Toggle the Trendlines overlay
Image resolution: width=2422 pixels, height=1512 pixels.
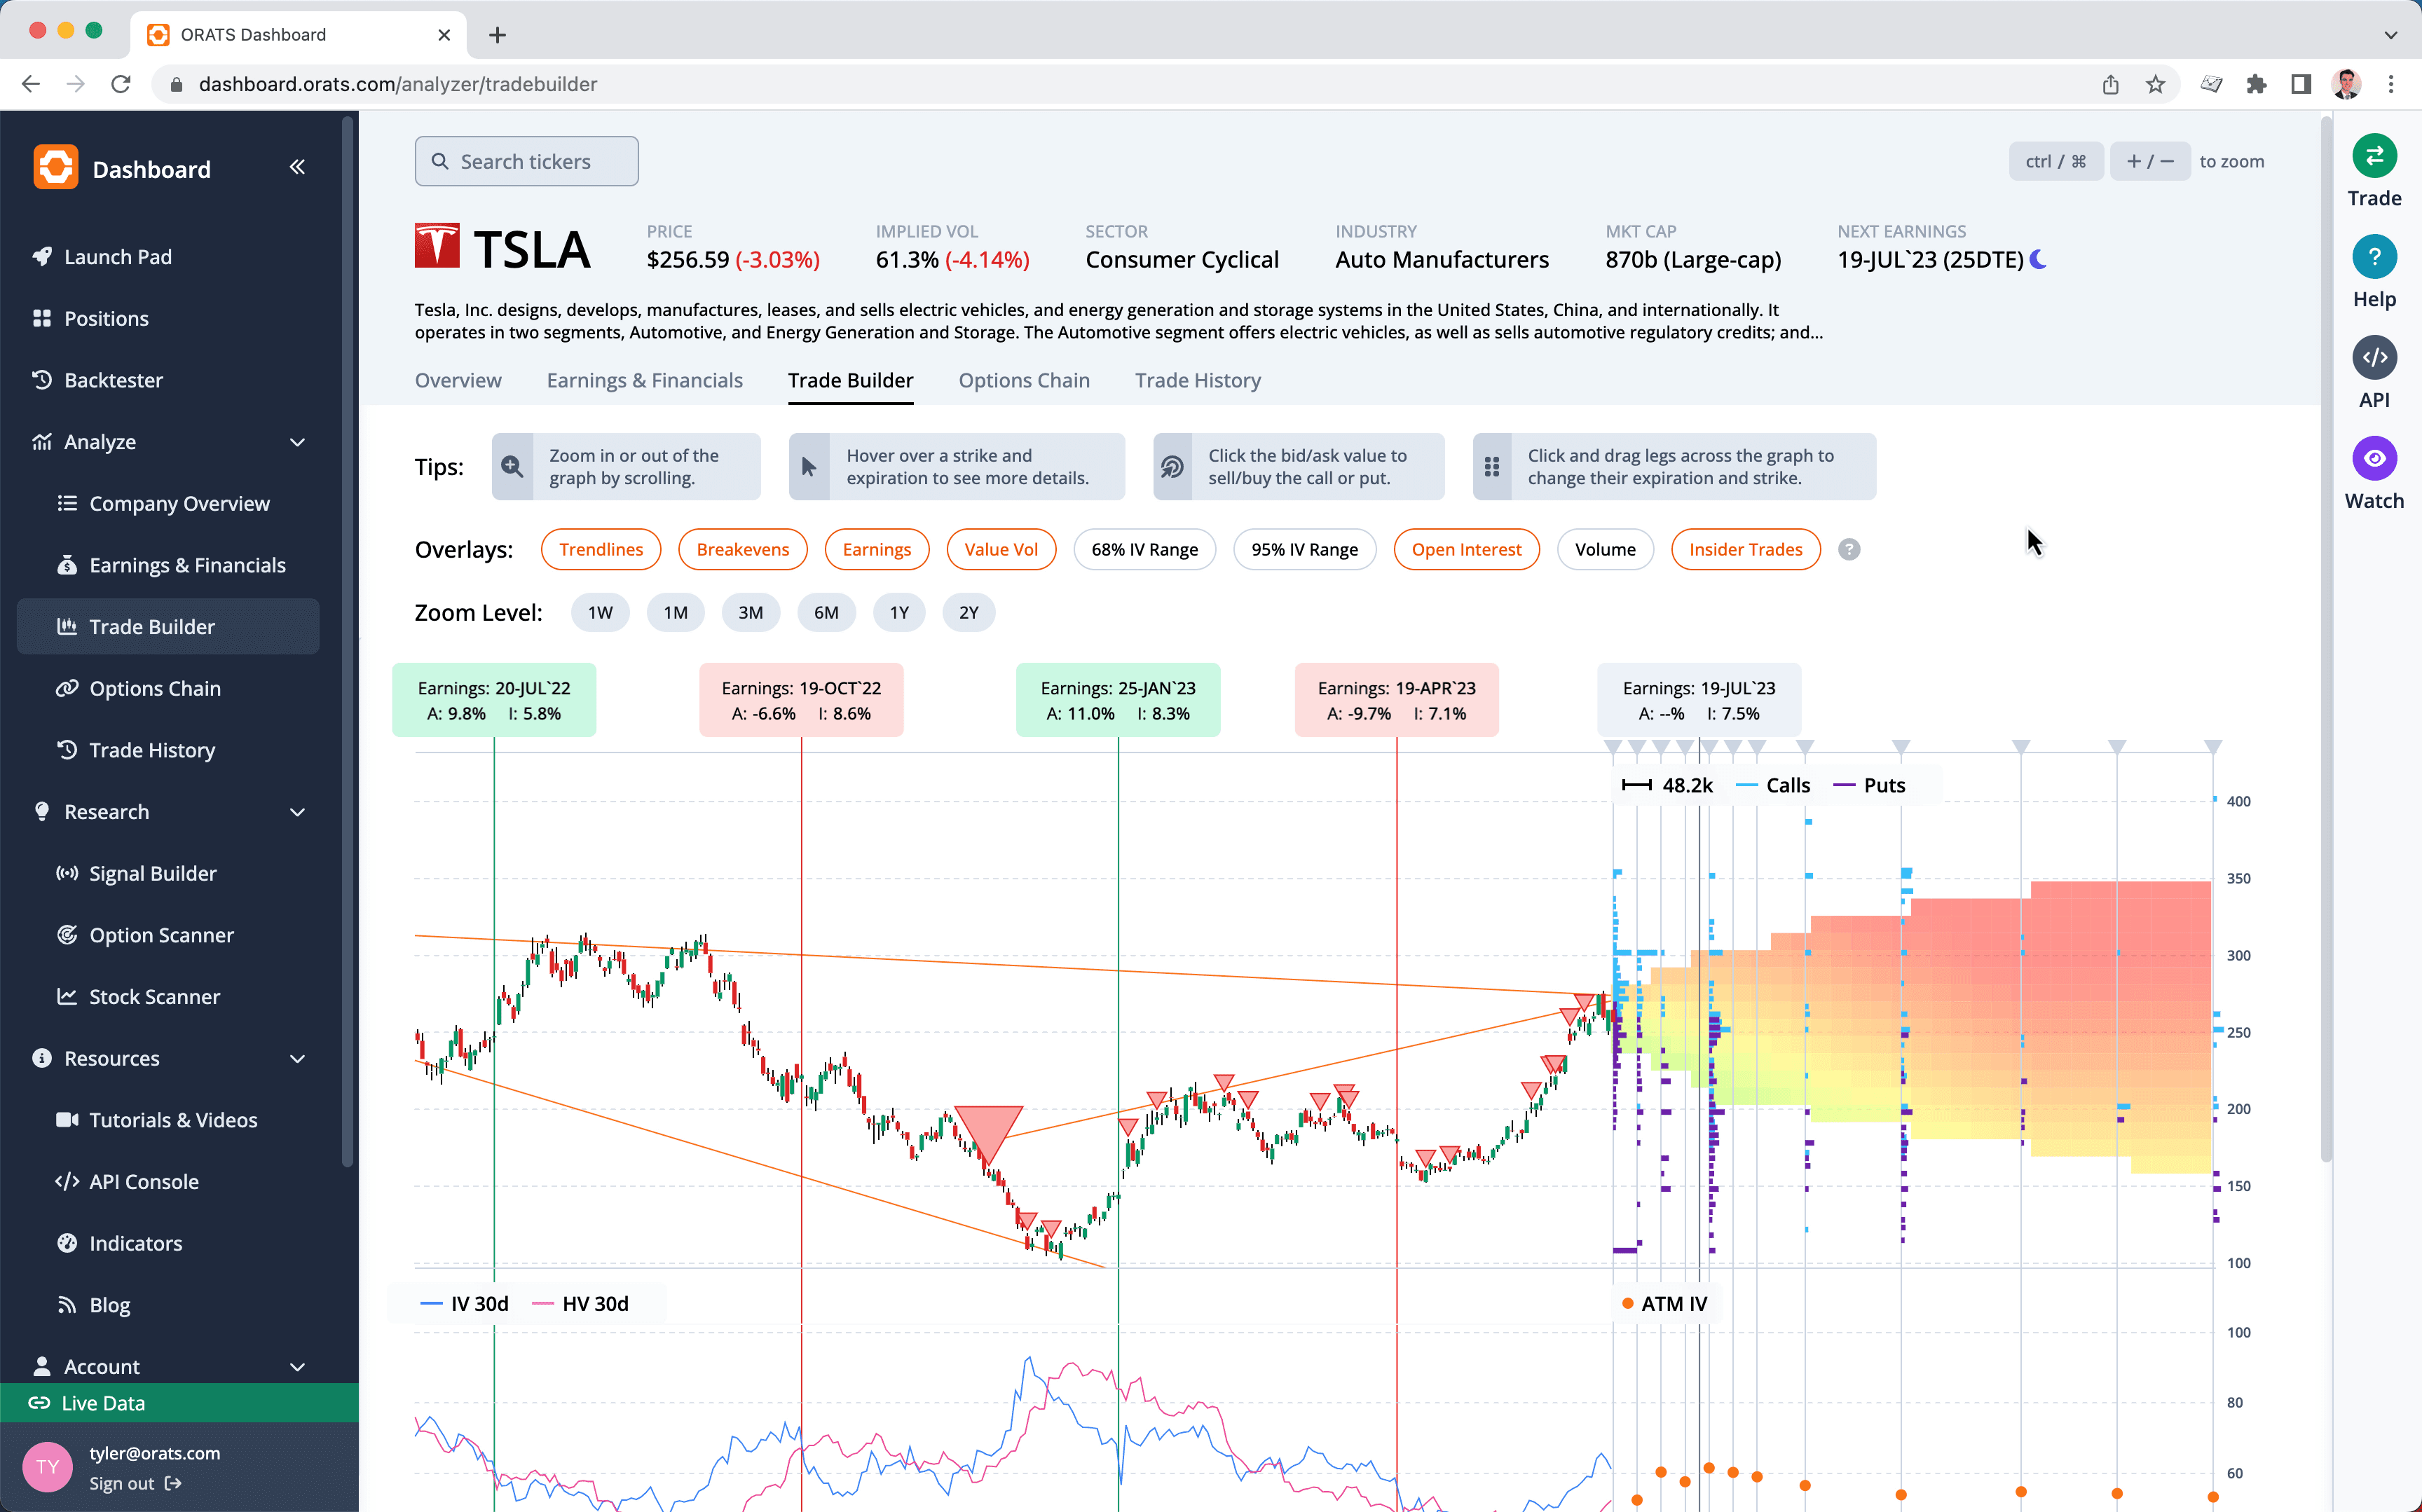click(601, 549)
